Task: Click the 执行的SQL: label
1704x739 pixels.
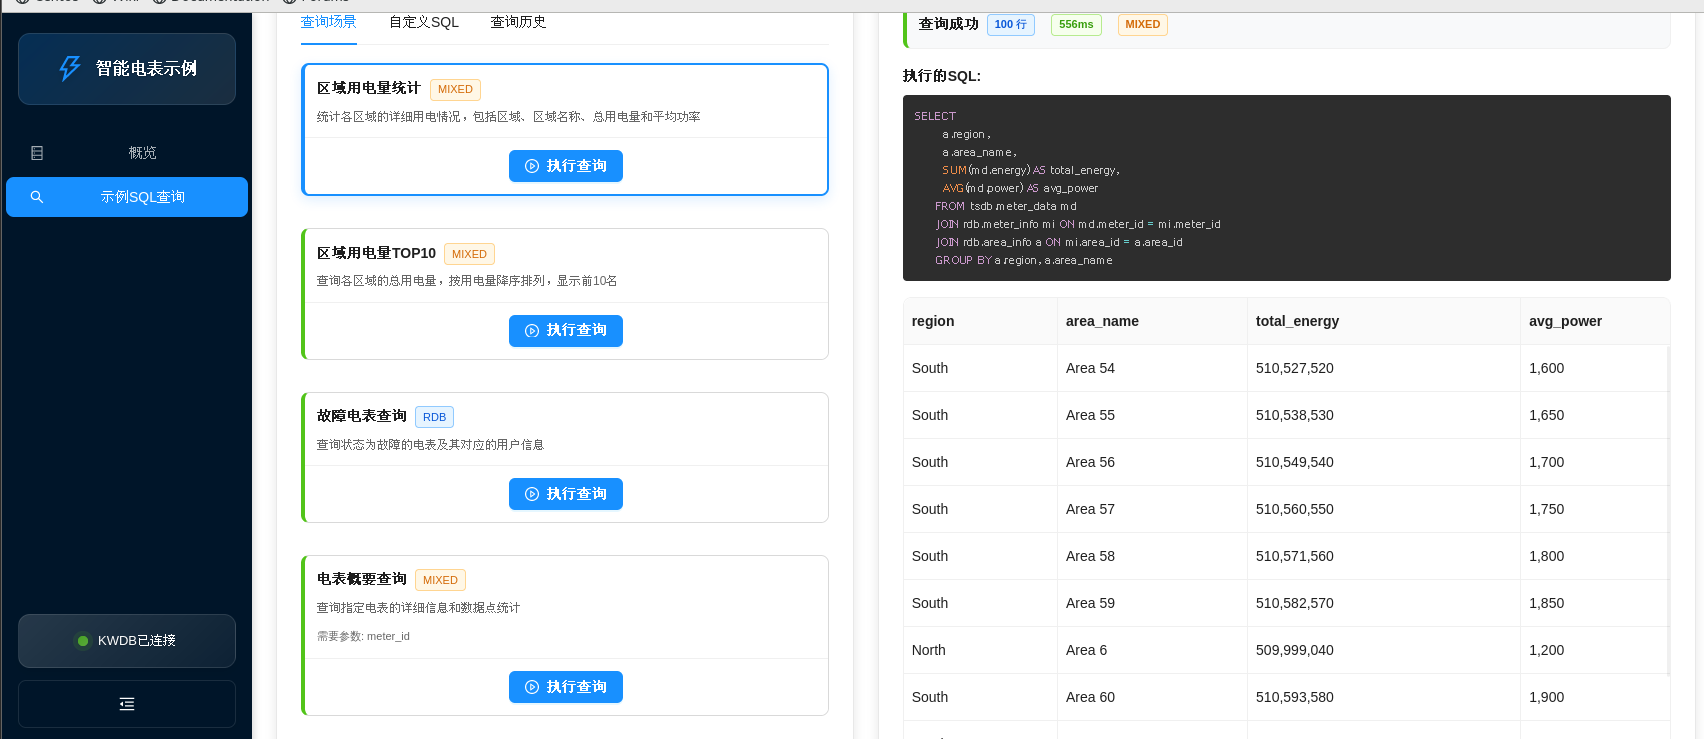Action: coord(942,76)
